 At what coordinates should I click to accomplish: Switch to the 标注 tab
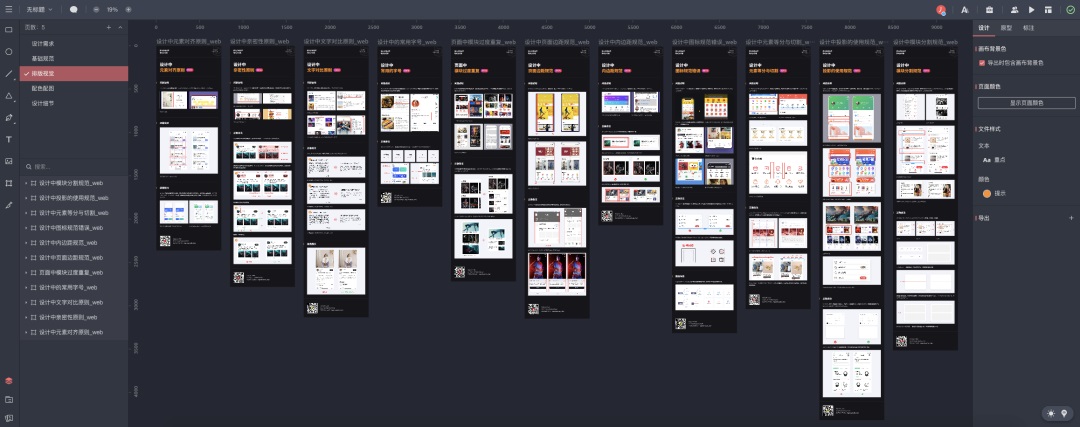[x=1028, y=28]
